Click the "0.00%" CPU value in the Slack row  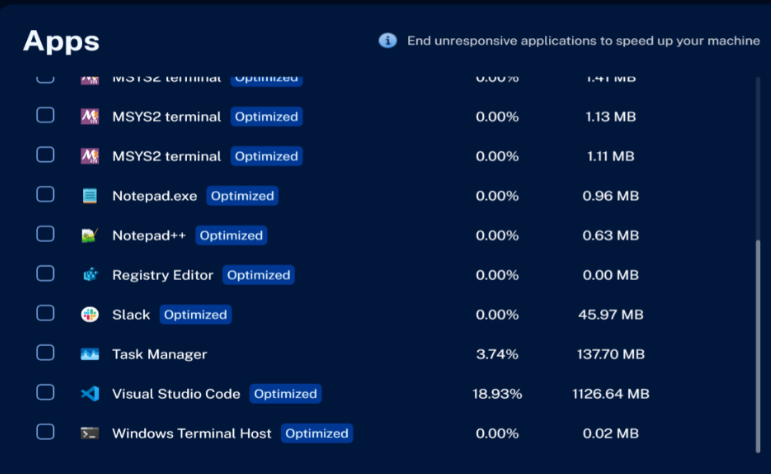pyautogui.click(x=497, y=314)
